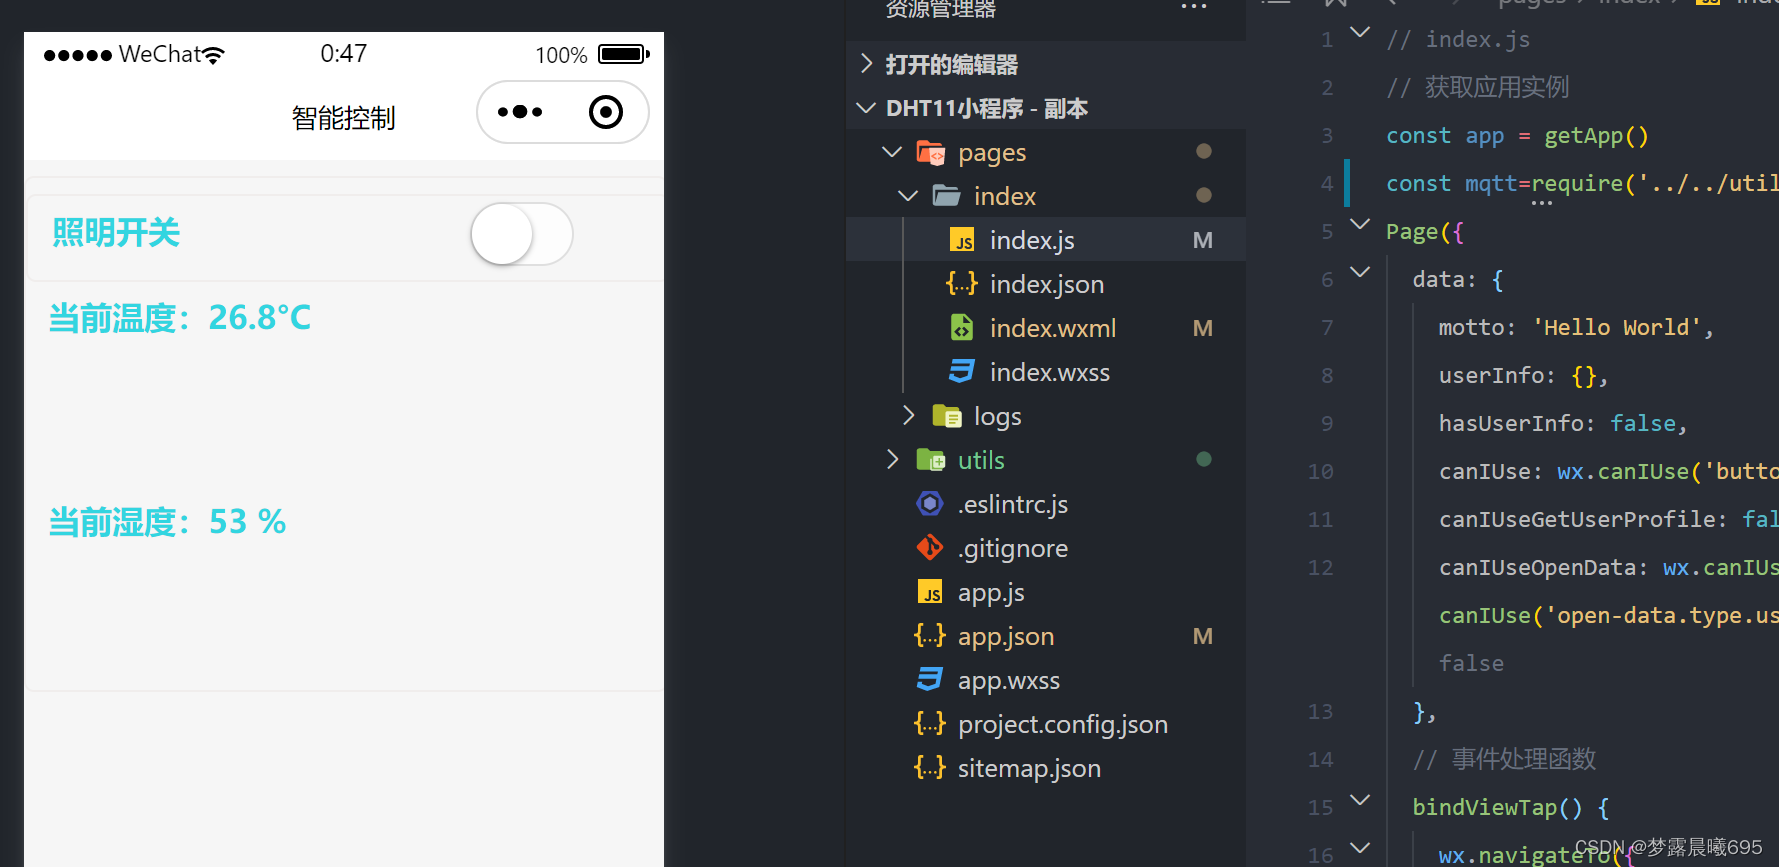Click the JS icon of app.js
Viewport: 1779px width, 867px height.
point(930,592)
